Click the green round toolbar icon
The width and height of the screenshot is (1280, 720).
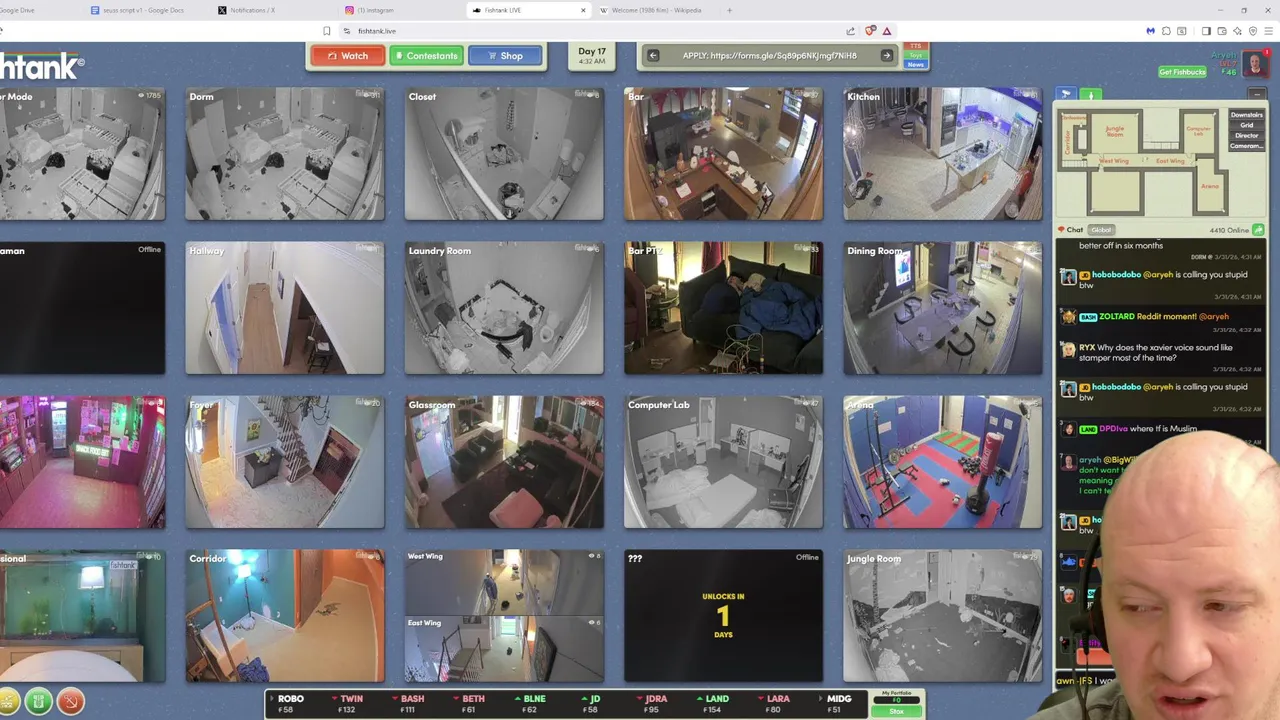(38, 701)
